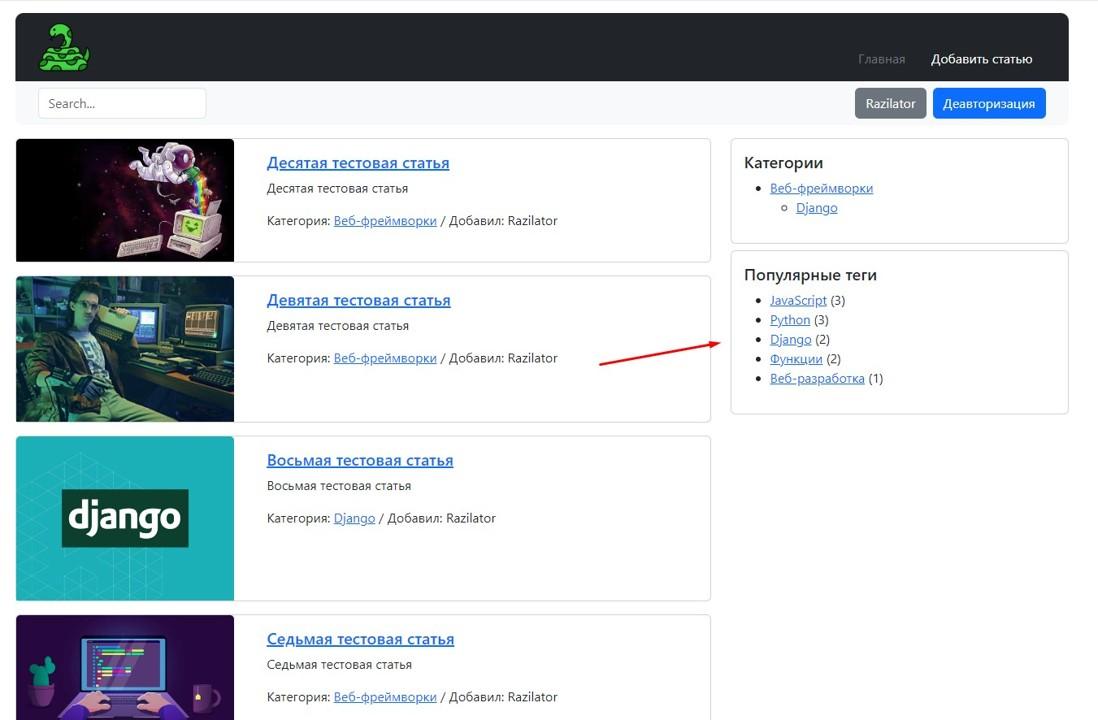Click the Razilator profile button
This screenshot has width=1098, height=720.
pos(890,103)
